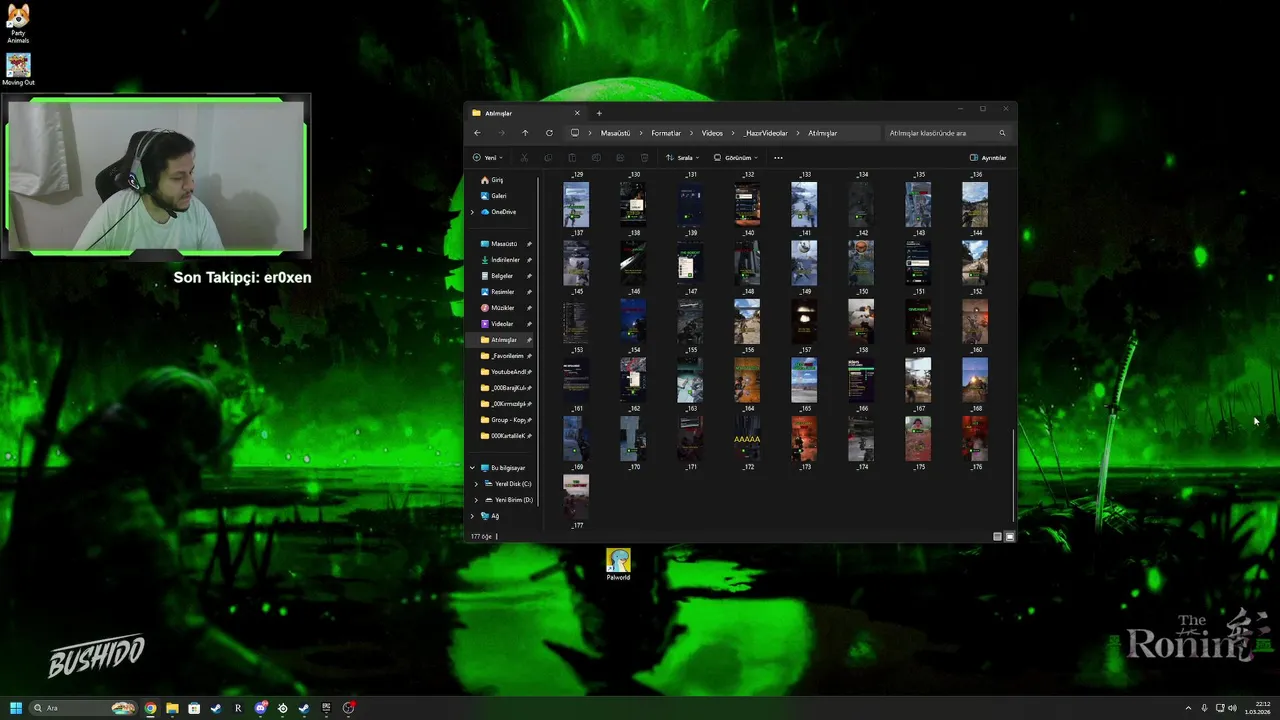
Task: Click the taskbar Ara search box
Action: tap(85, 708)
